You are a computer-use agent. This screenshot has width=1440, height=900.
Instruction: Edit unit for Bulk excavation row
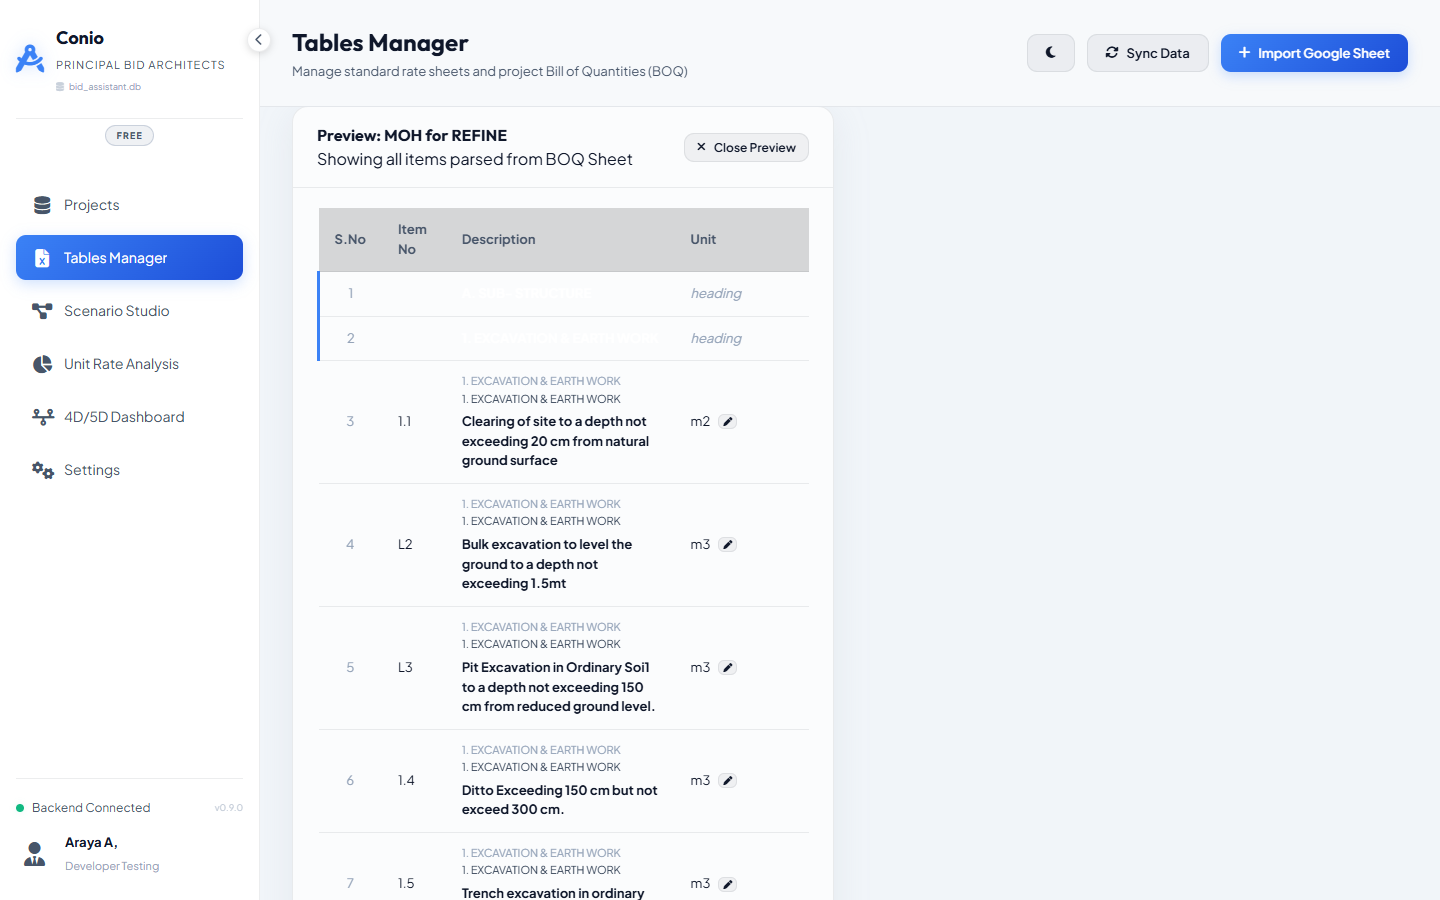(728, 545)
